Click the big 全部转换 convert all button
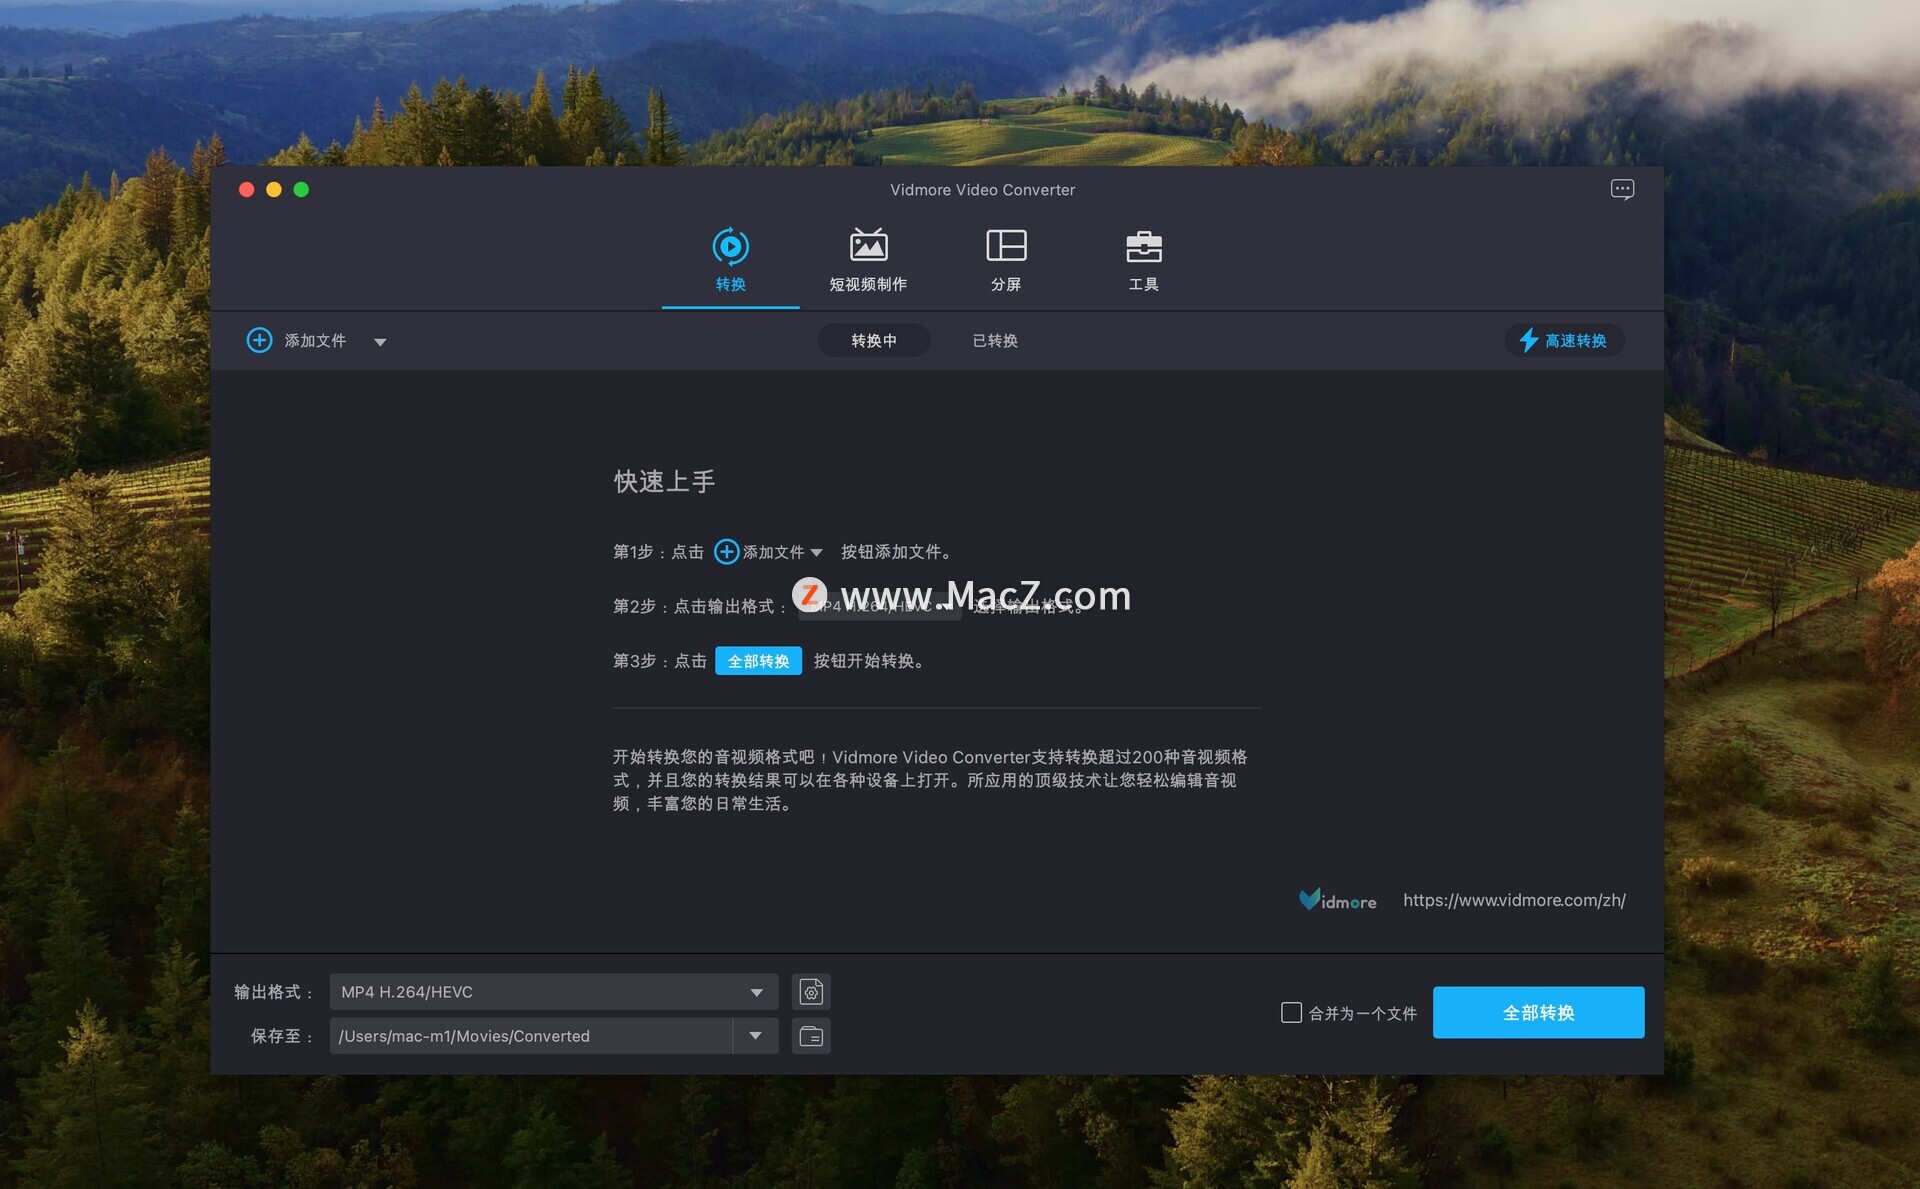Image resolution: width=1920 pixels, height=1189 pixels. pyautogui.click(x=1538, y=1012)
